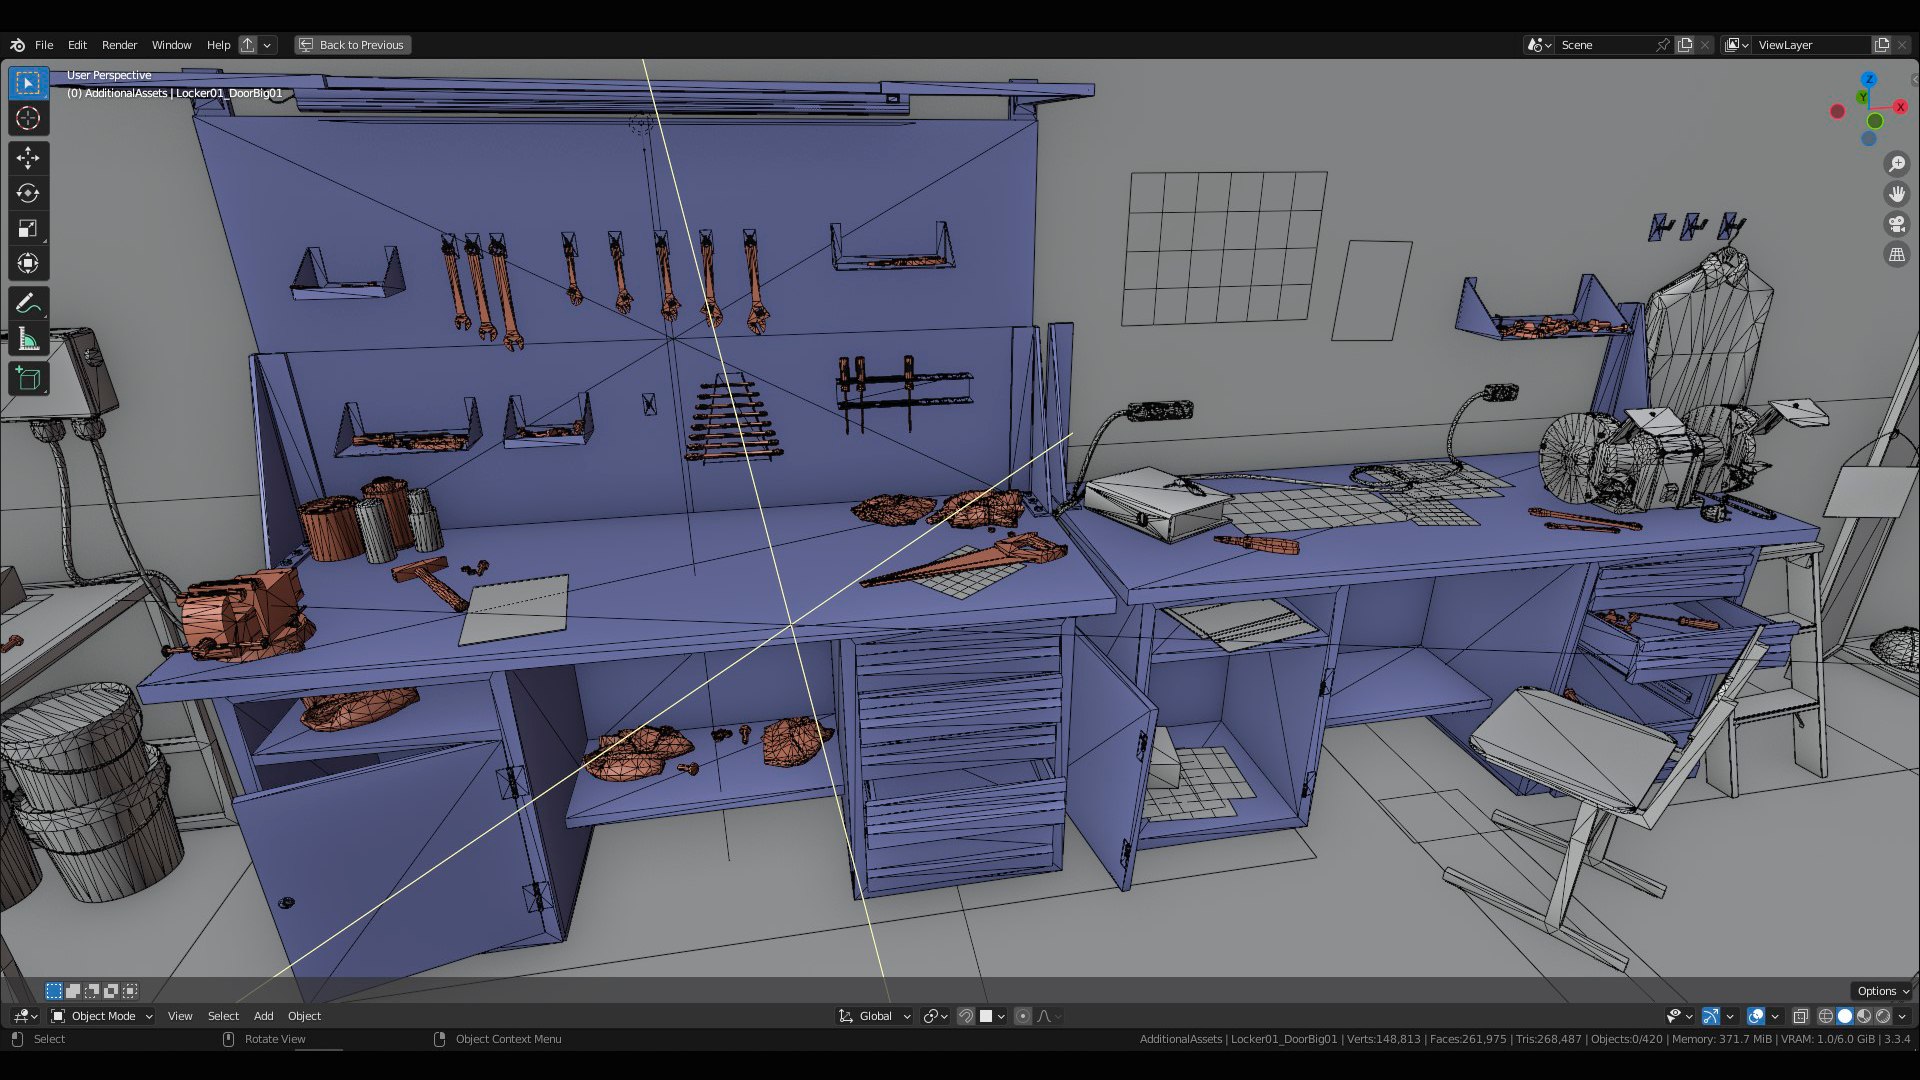
Task: Click the Z axis on navigation gizmo
Action: 1869,79
